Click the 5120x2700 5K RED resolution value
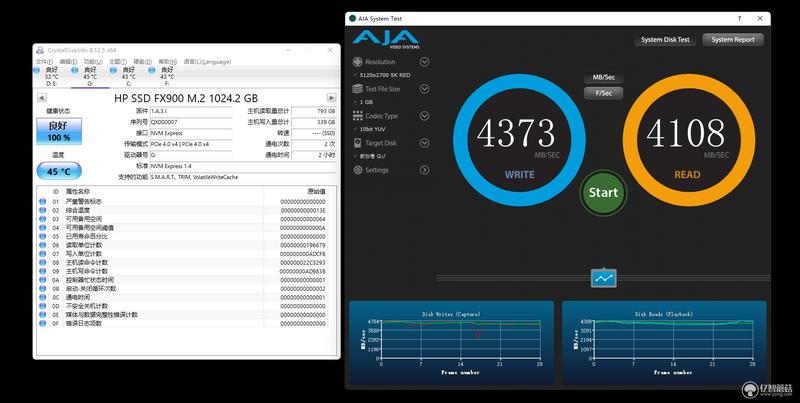The image size is (800, 403). 385,75
